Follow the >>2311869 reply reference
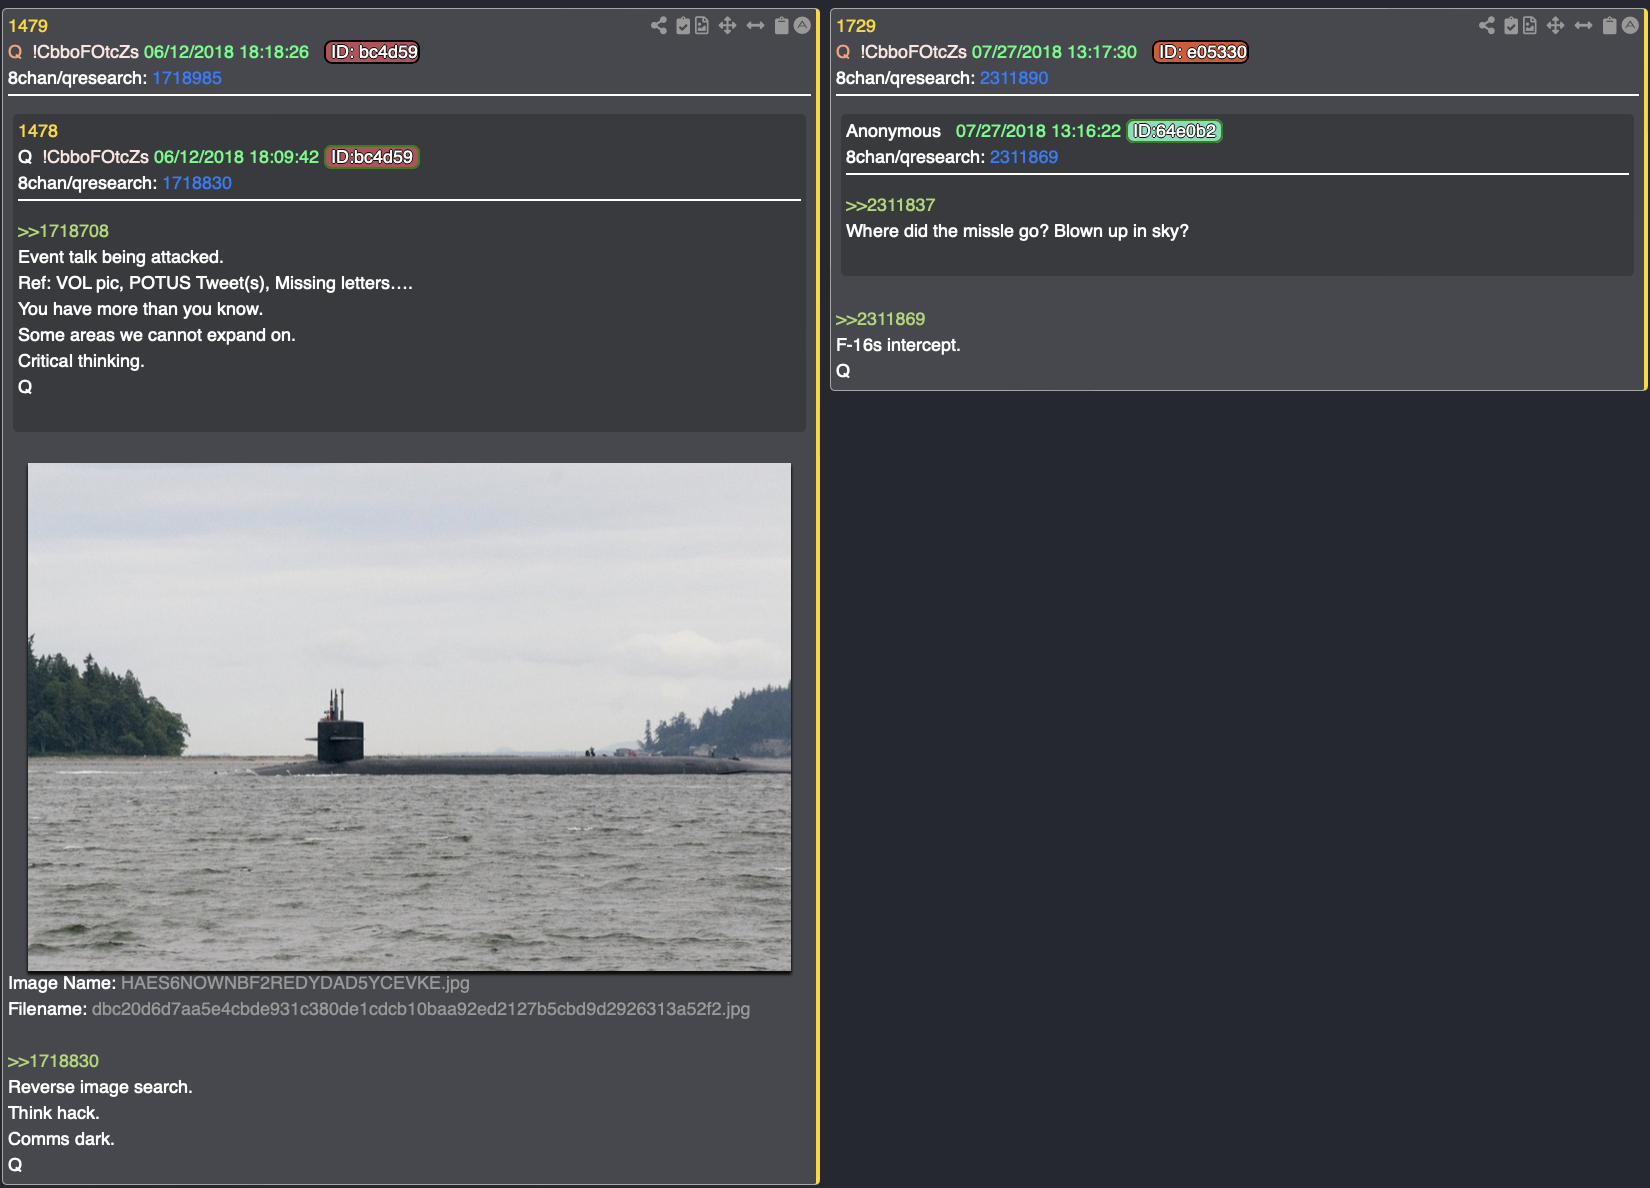The image size is (1650, 1188). point(880,319)
